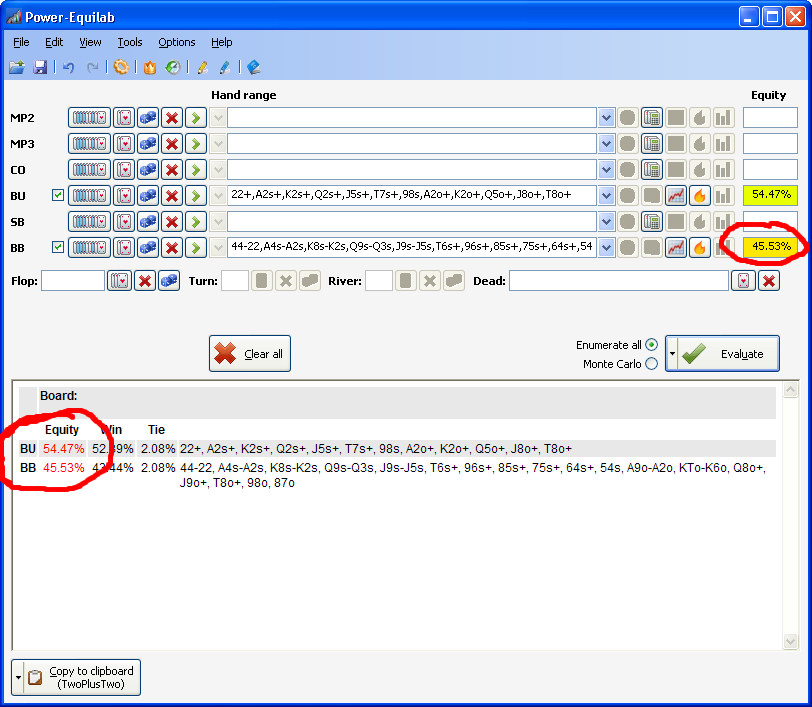Select the Monte Carlo radio button
Image resolution: width=812 pixels, height=707 pixels.
click(x=651, y=364)
